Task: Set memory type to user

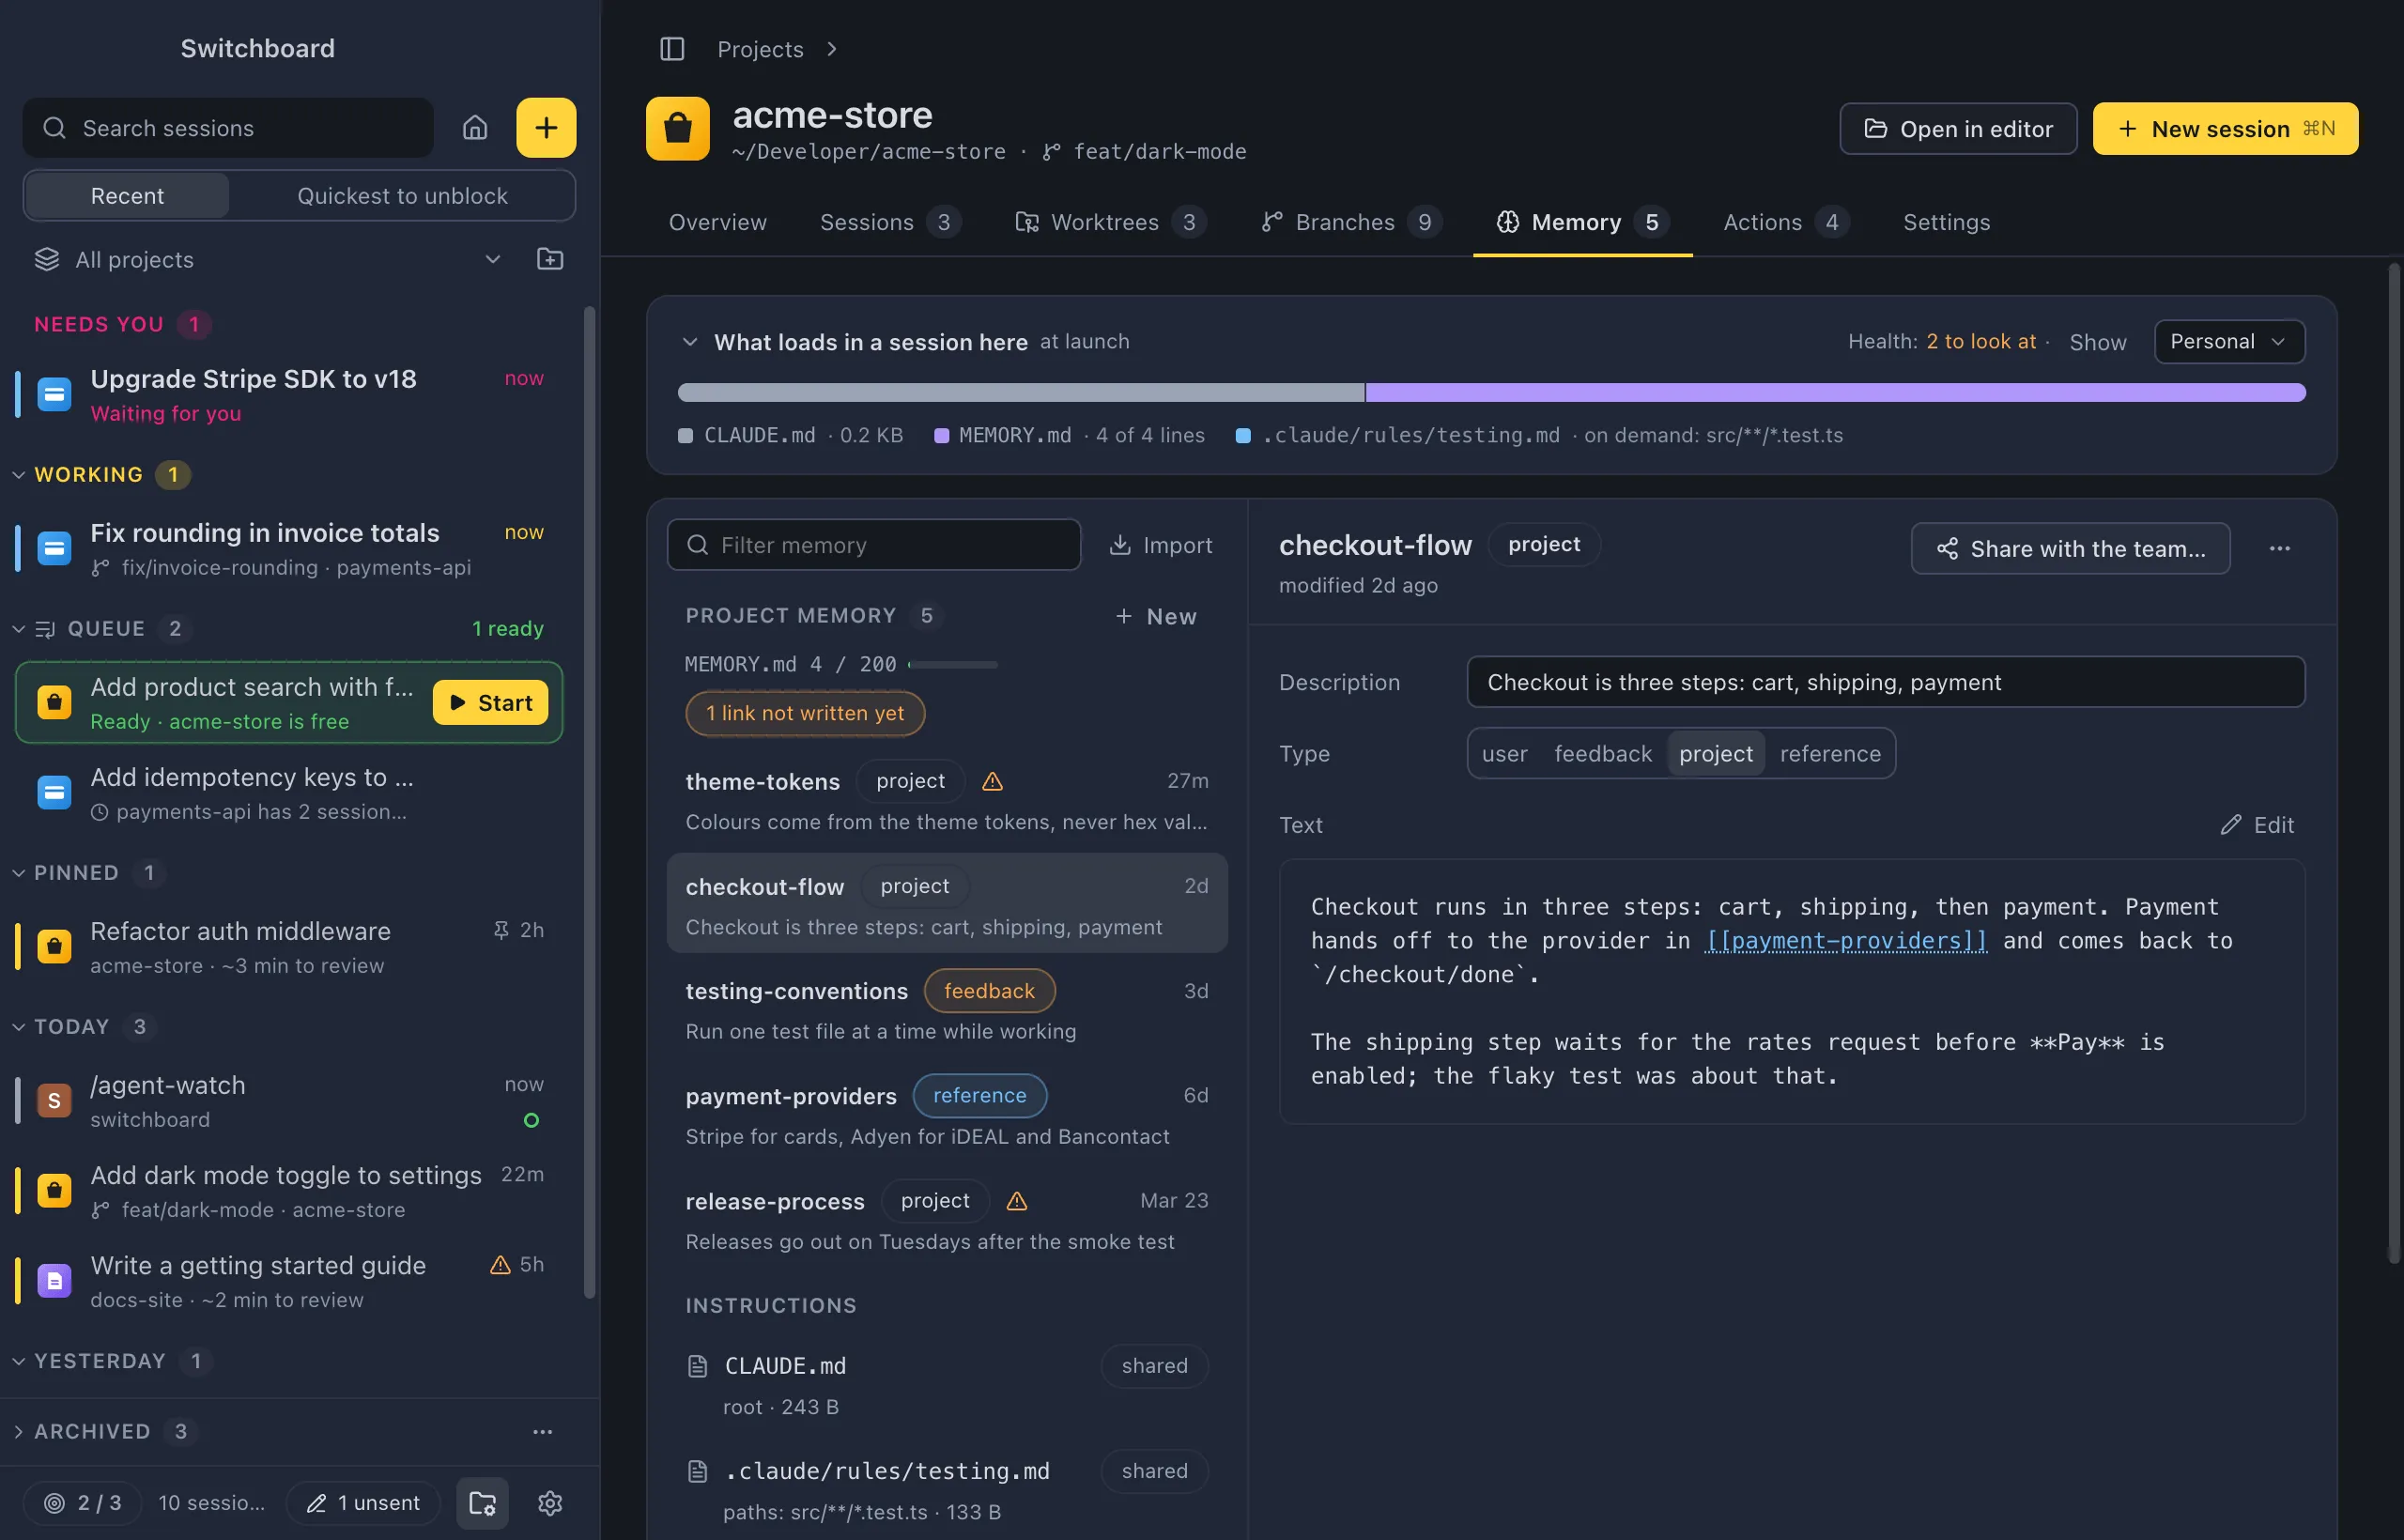Action: click(1505, 754)
